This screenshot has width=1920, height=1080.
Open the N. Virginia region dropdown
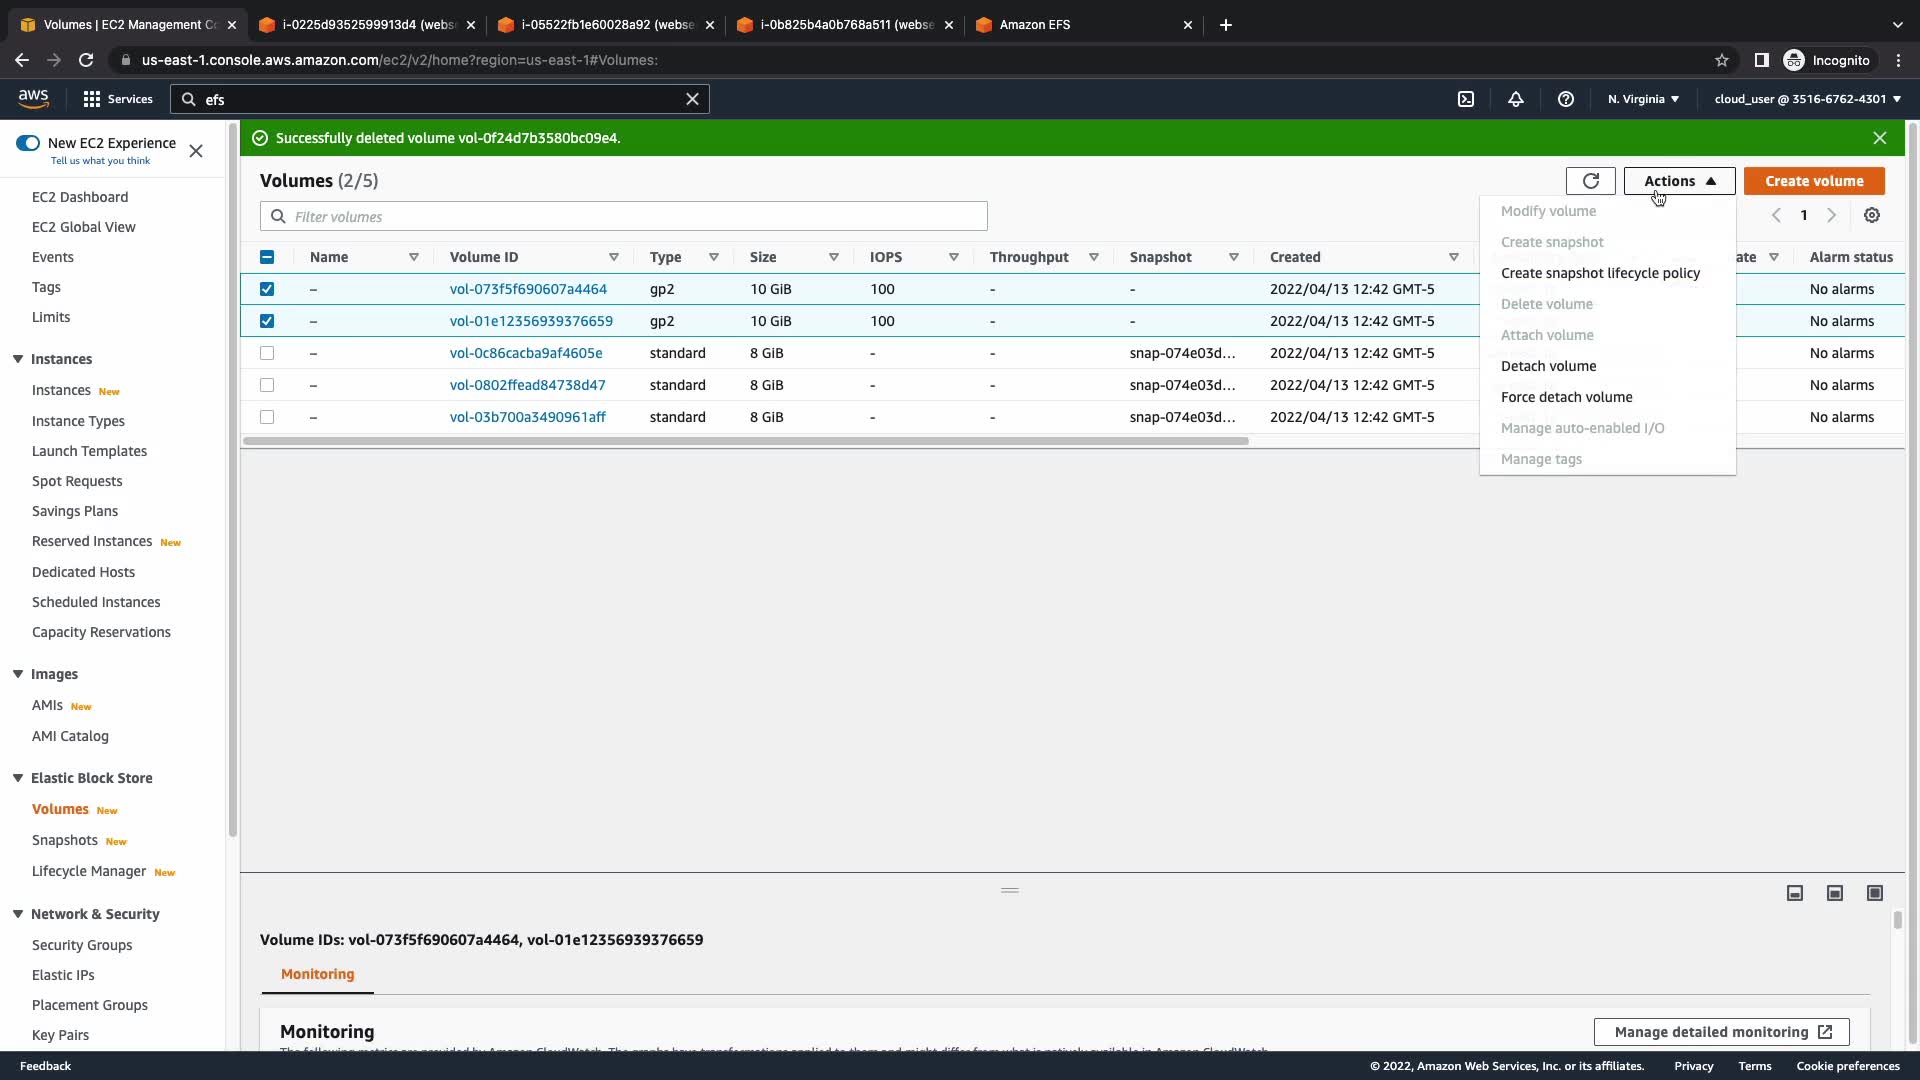point(1643,99)
